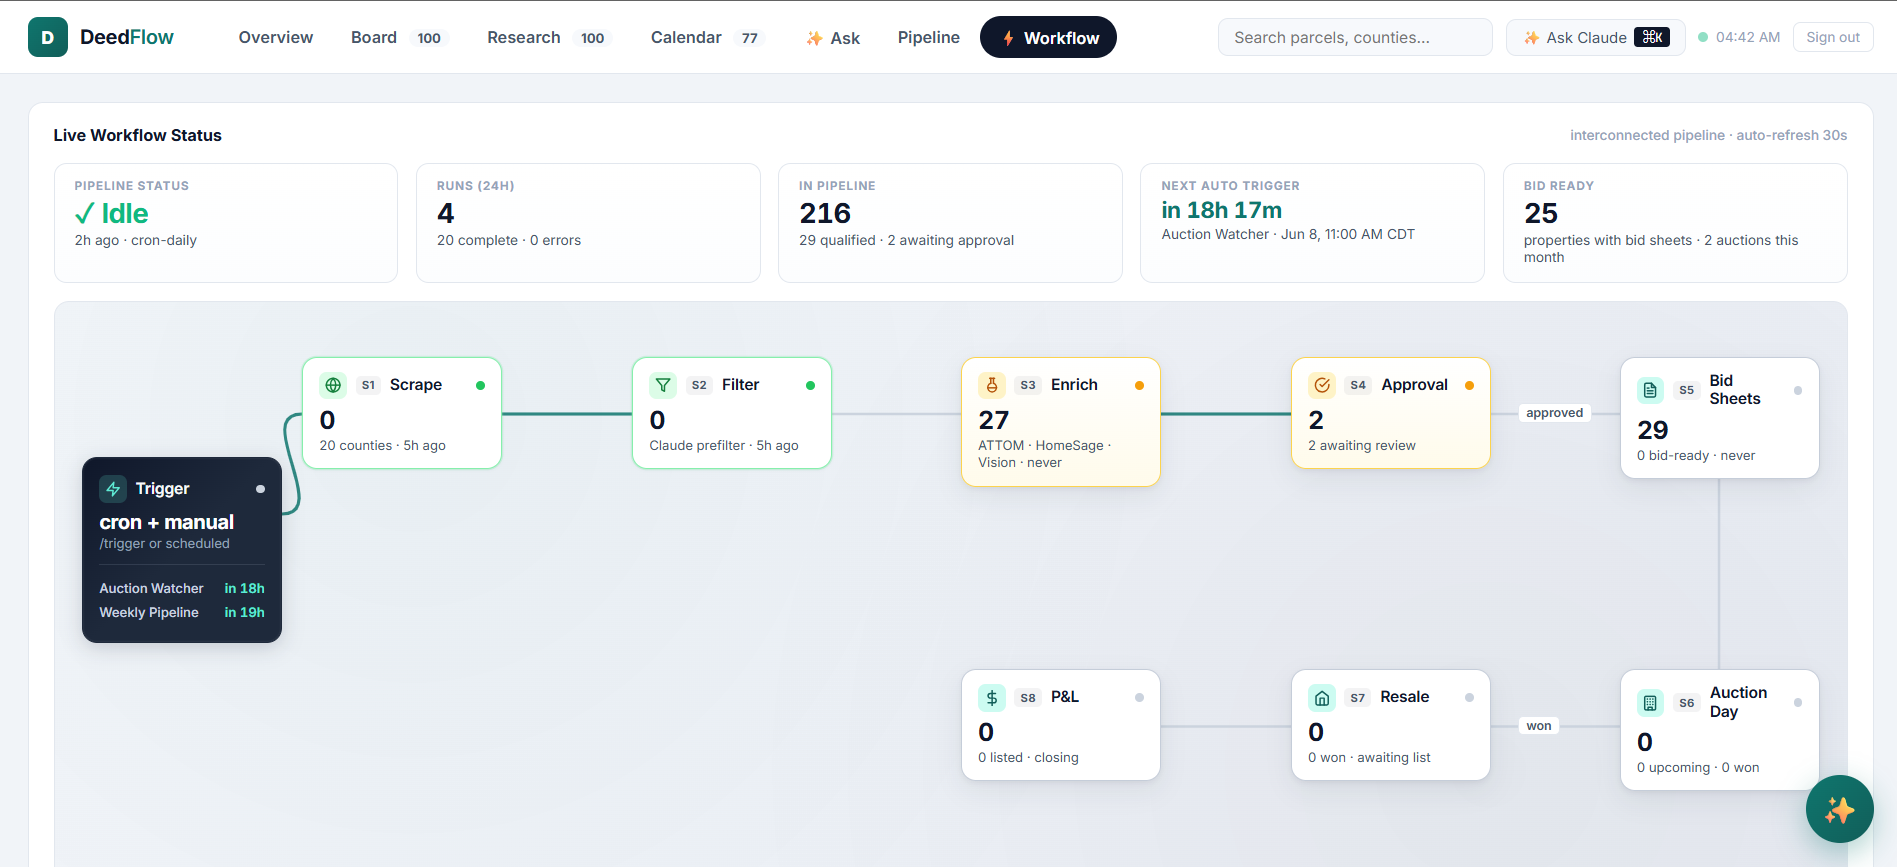Click the check-circle icon on Approval node
This screenshot has width=1897, height=867.
[x=1322, y=385]
